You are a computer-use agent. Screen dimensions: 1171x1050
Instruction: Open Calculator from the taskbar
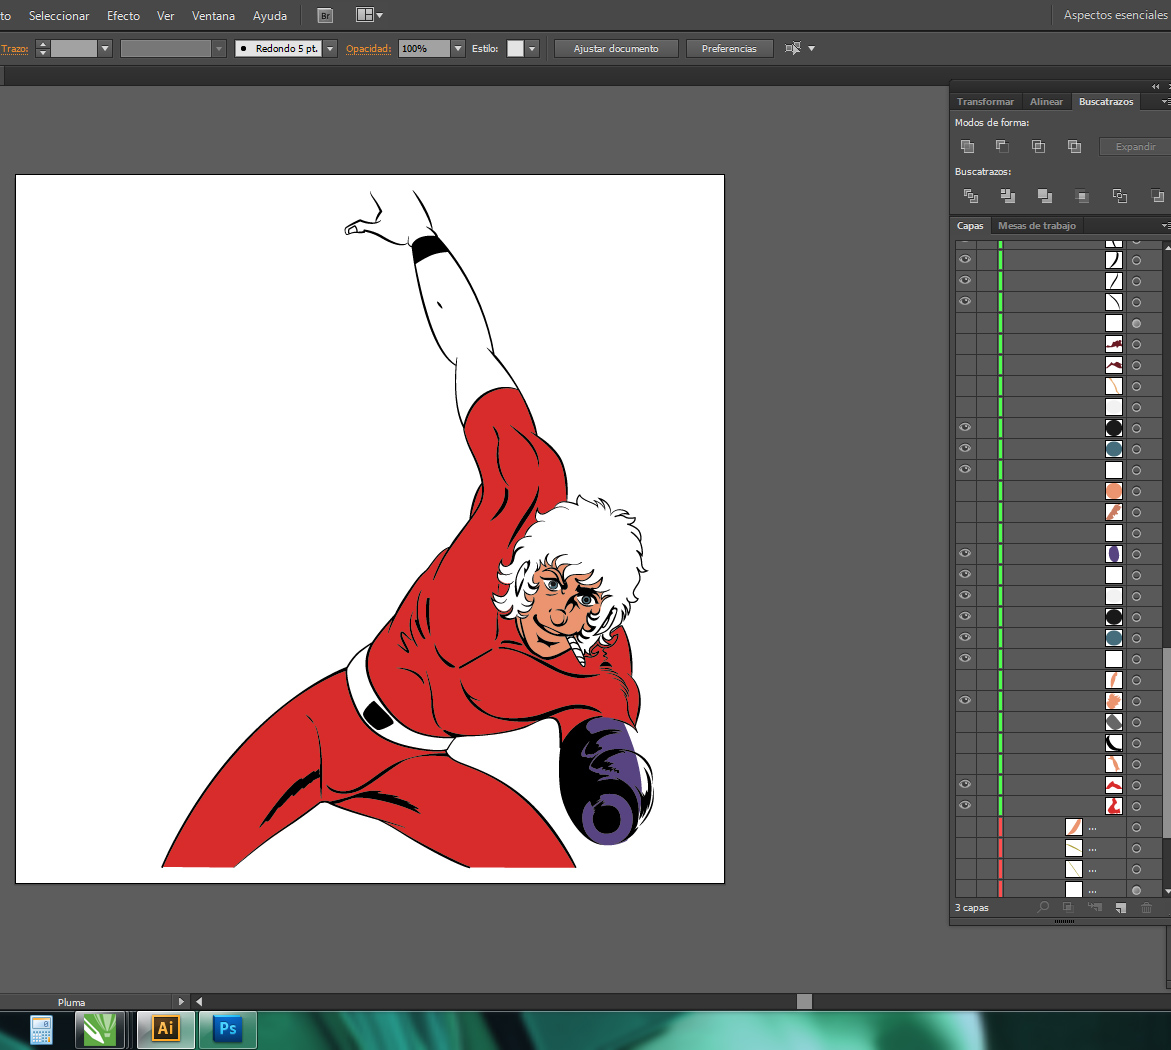coord(41,1030)
